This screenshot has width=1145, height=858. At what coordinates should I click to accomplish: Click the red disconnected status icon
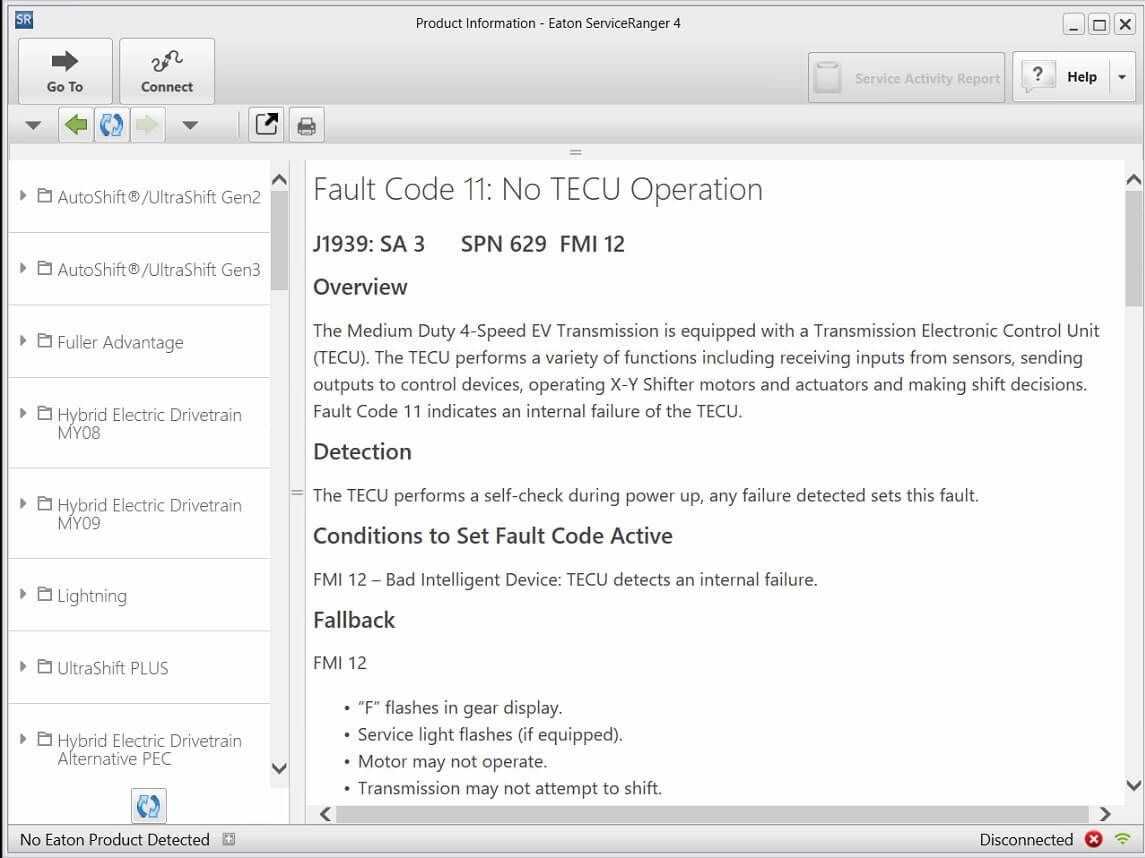[x=1094, y=840]
